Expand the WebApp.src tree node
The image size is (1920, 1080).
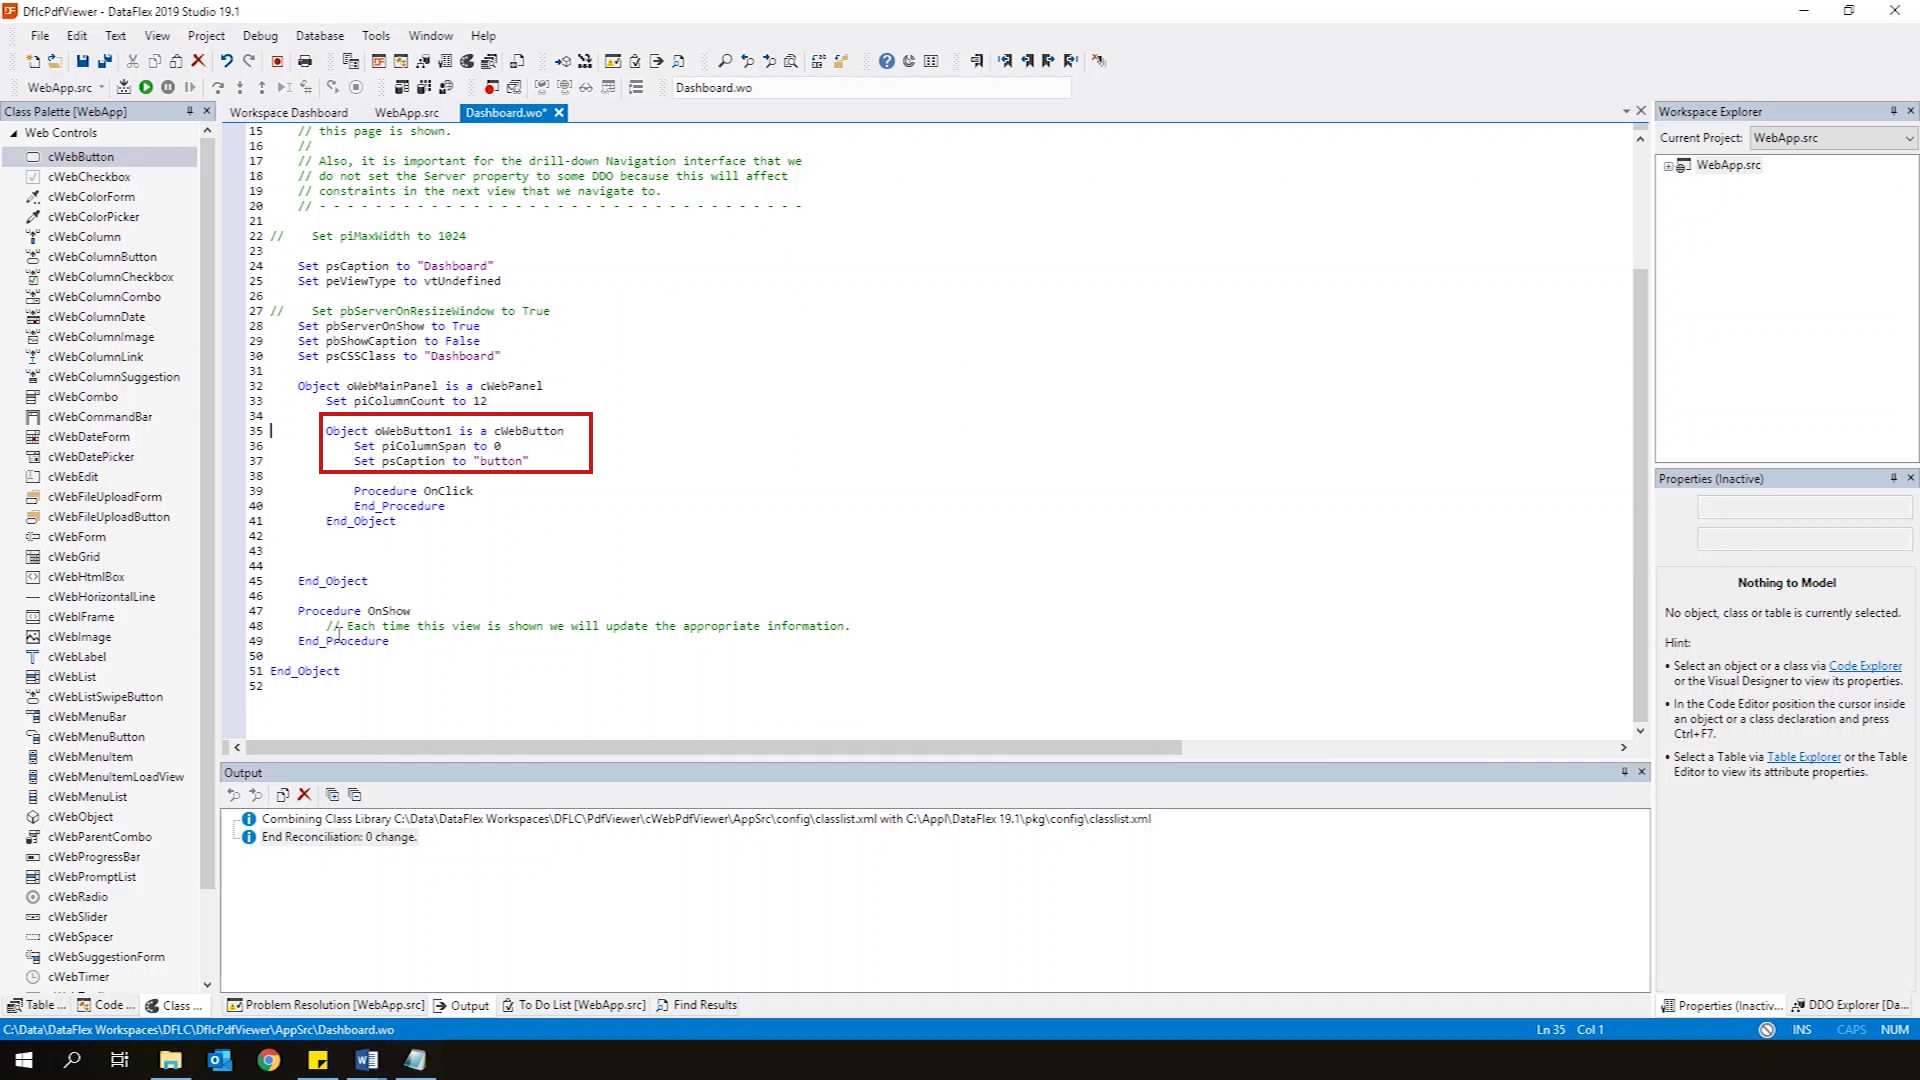(1667, 166)
